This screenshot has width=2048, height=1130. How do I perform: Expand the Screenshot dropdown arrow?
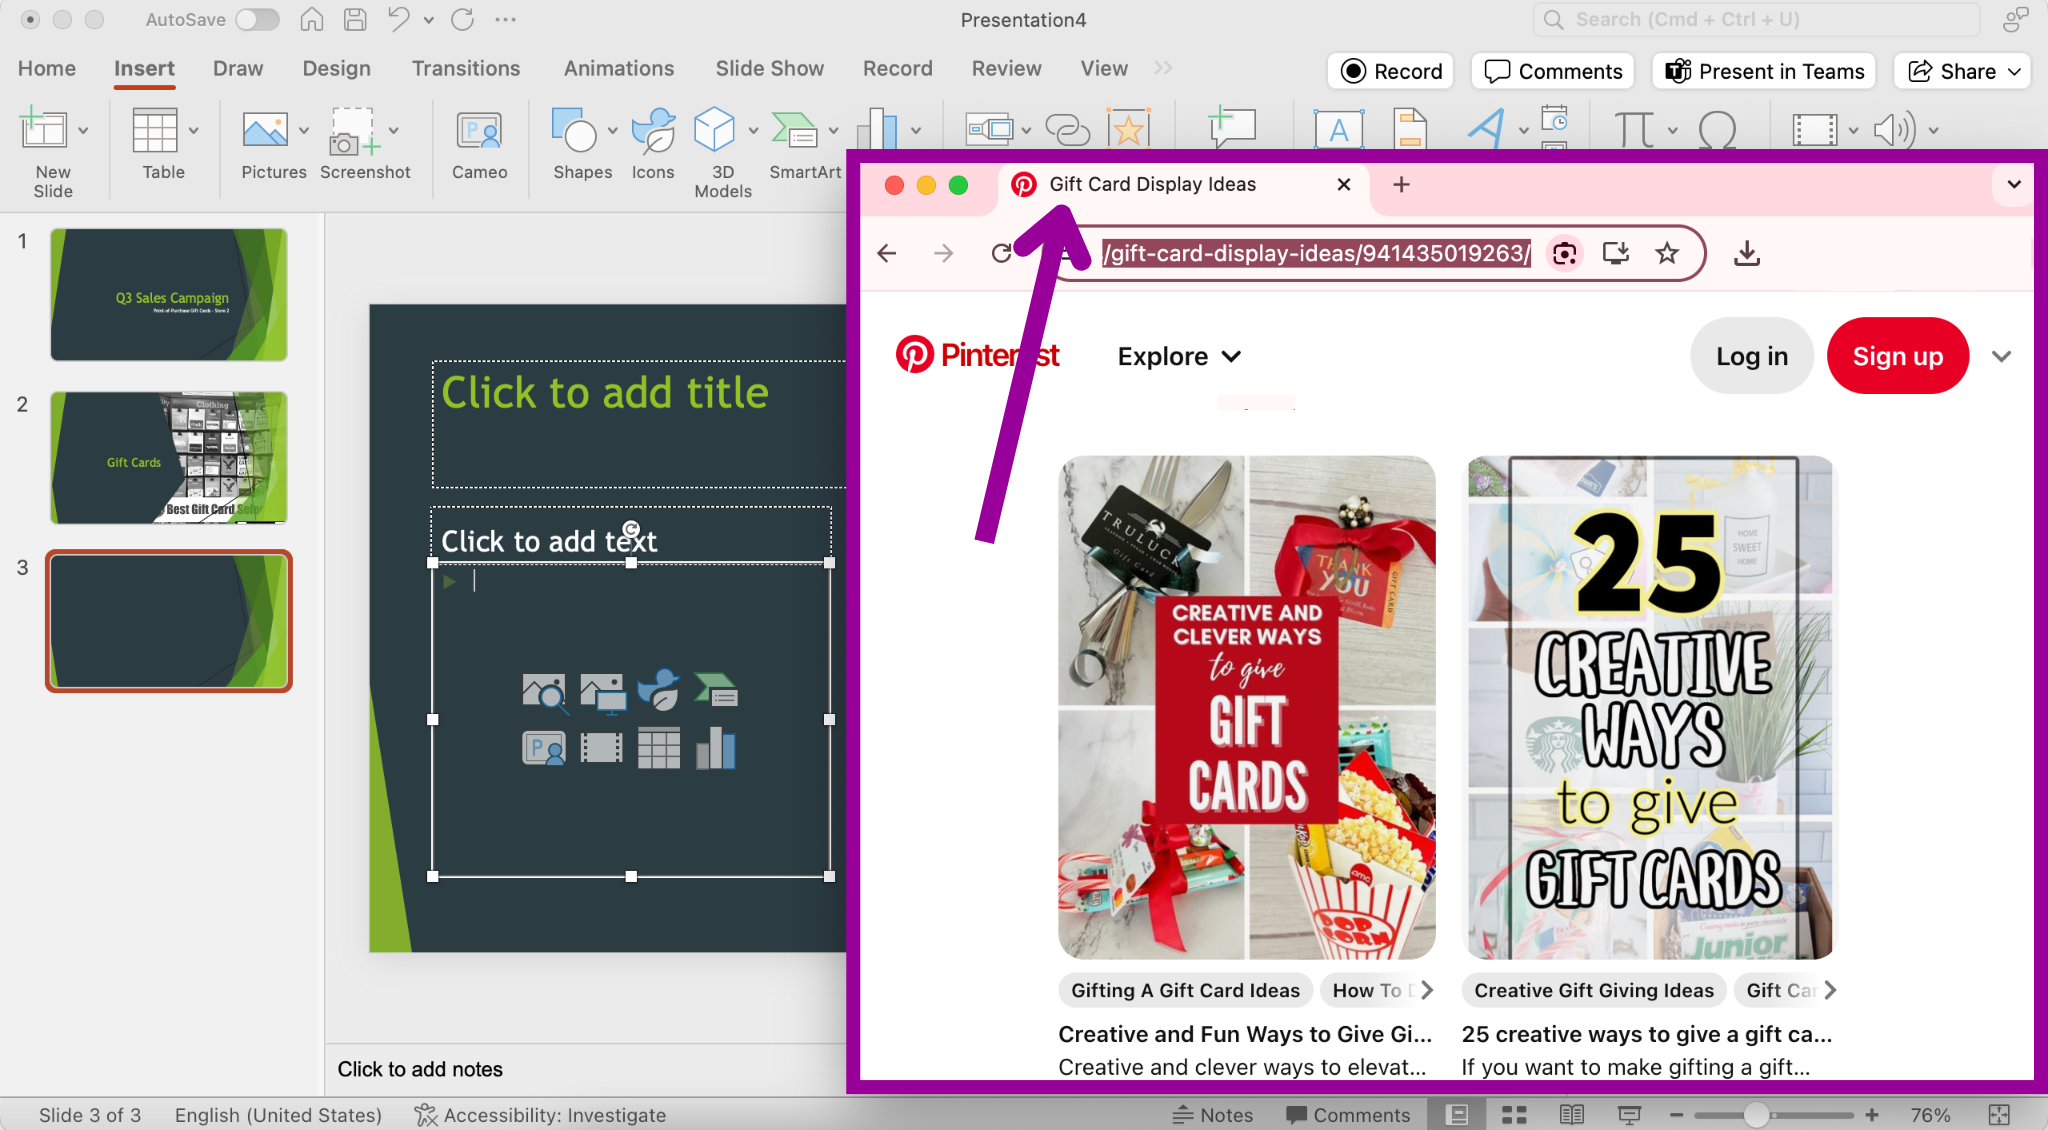[x=394, y=130]
